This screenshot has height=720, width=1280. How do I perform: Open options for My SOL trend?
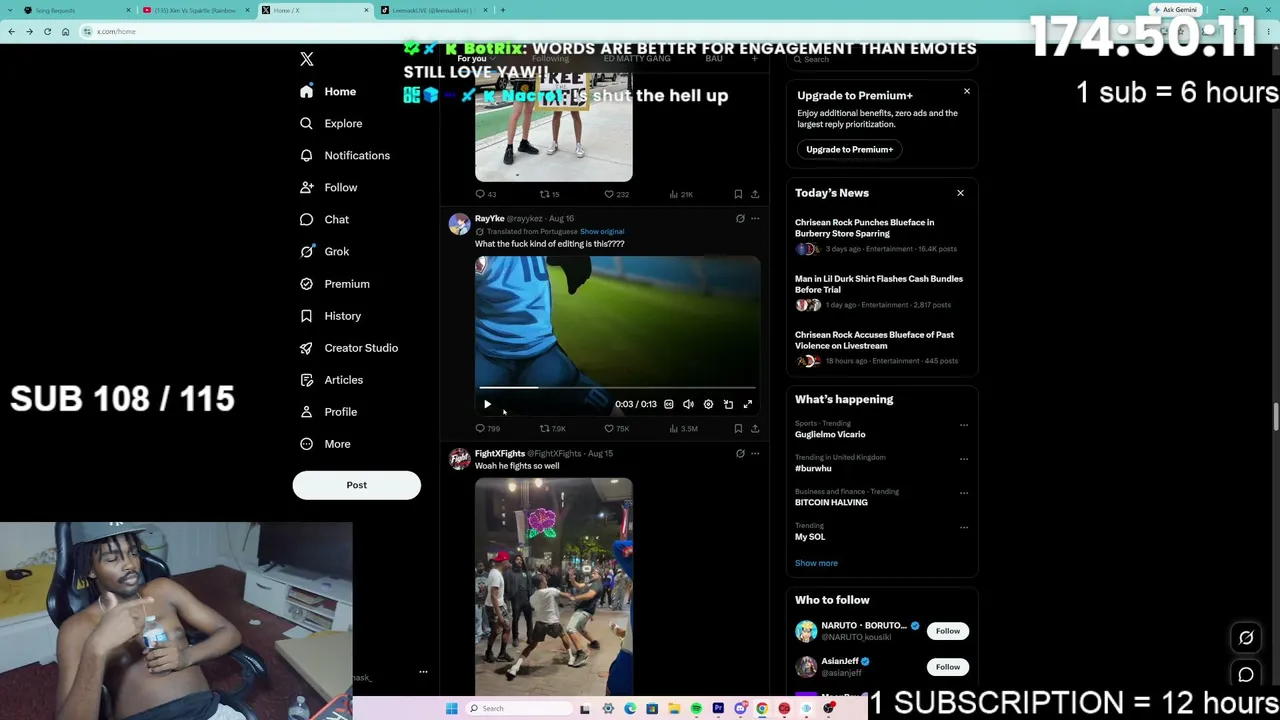964,527
